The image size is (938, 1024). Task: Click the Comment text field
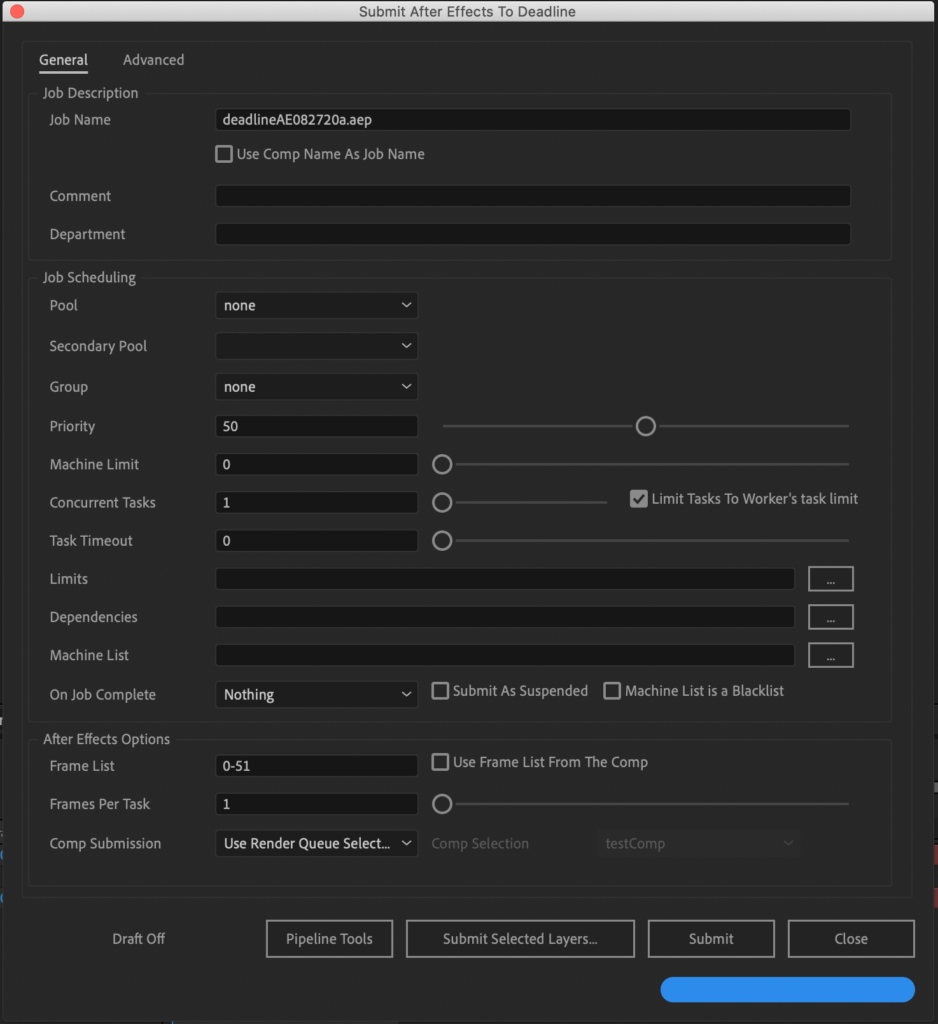(533, 196)
